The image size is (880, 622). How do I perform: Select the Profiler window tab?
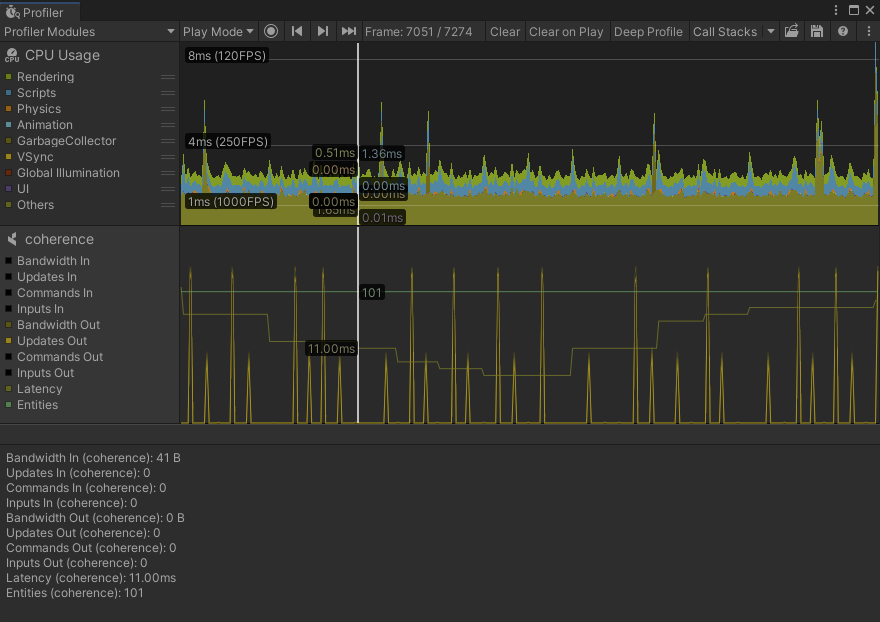pyautogui.click(x=35, y=12)
